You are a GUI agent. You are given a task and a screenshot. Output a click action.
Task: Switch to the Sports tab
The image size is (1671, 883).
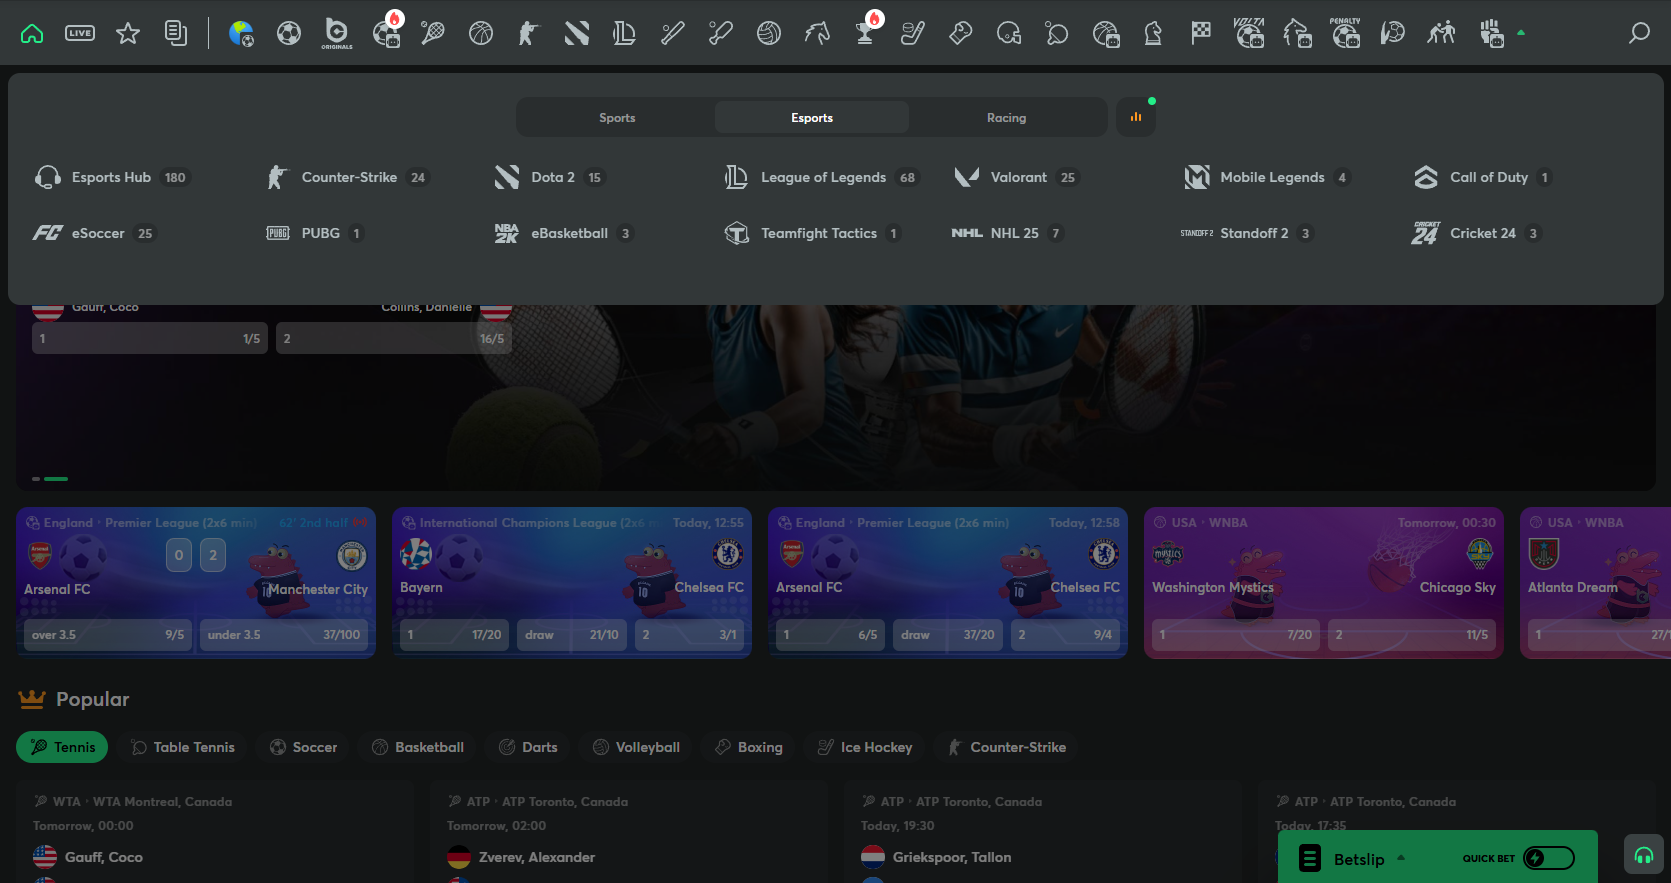point(617,117)
